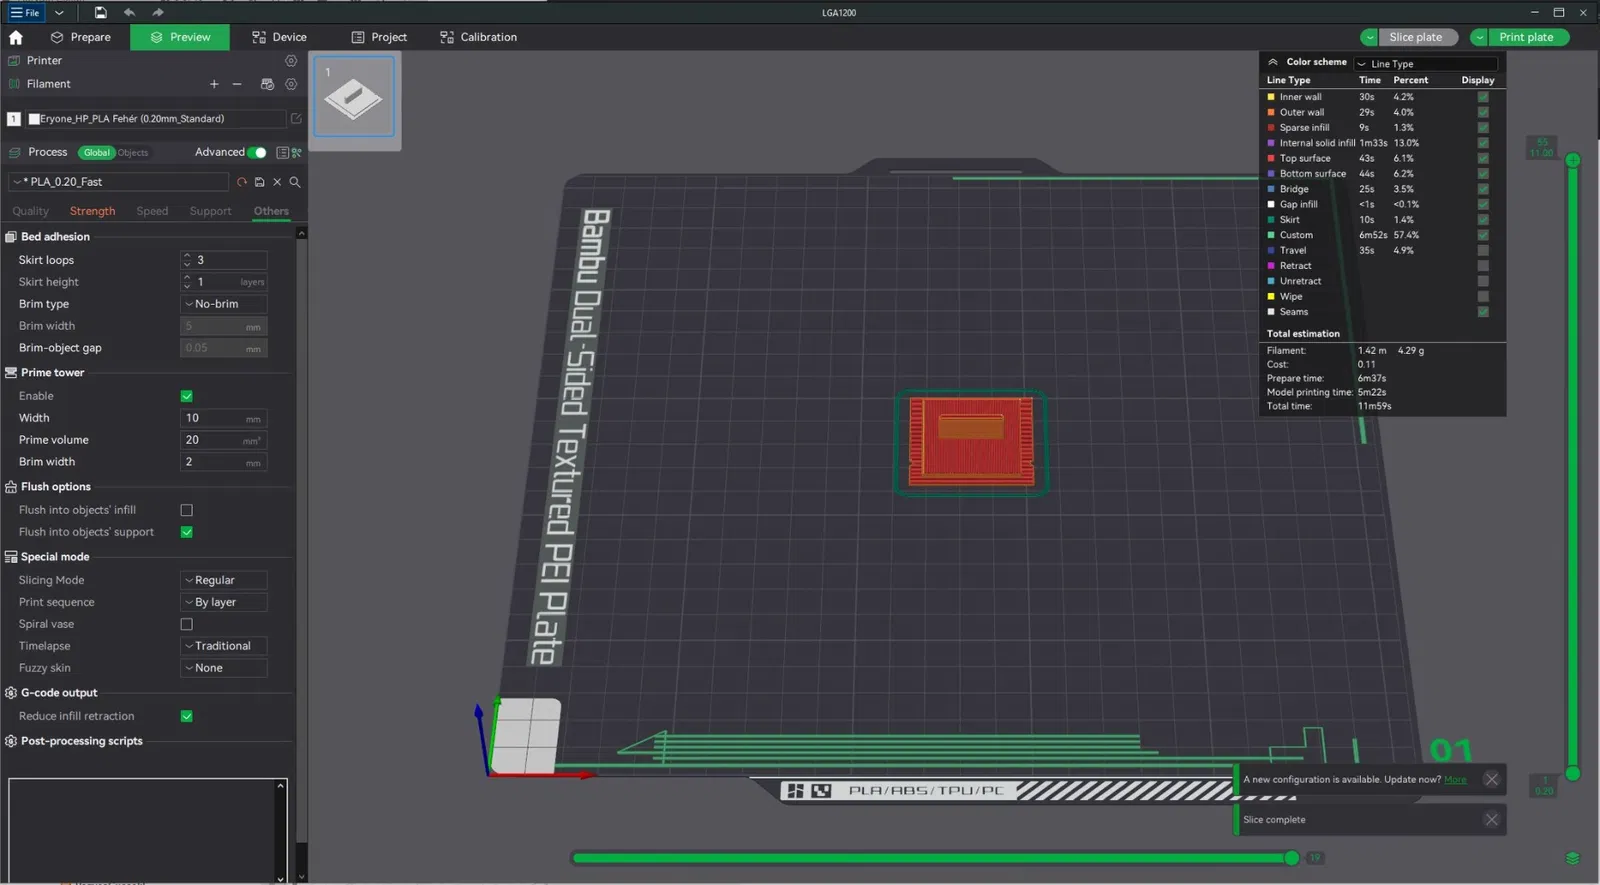Click the More link in the update notification
This screenshot has width=1600, height=885.
[1455, 780]
